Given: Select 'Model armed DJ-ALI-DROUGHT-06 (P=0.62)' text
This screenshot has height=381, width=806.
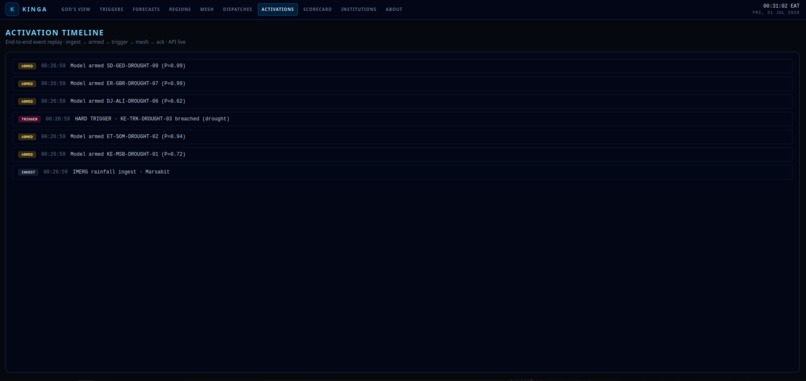Looking at the screenshot, I should [128, 101].
